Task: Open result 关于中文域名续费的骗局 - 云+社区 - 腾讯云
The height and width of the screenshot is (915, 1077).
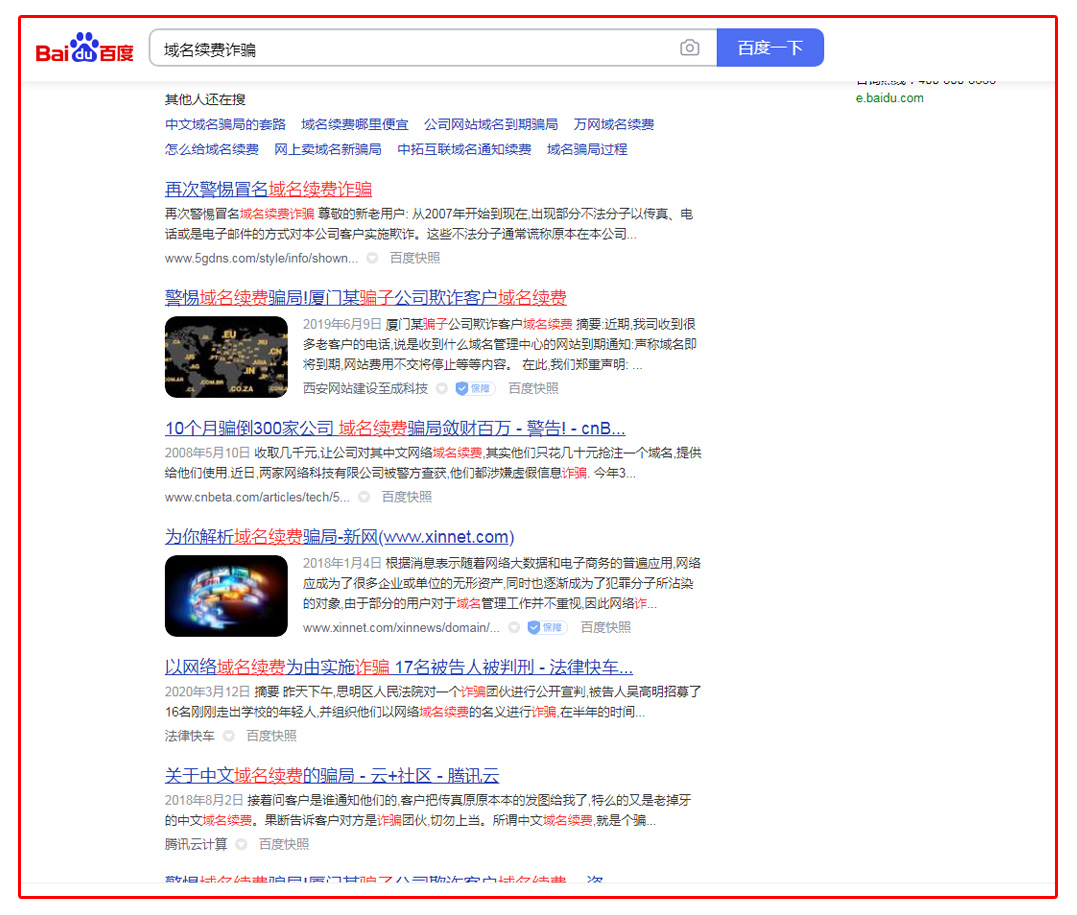Action: pos(332,776)
